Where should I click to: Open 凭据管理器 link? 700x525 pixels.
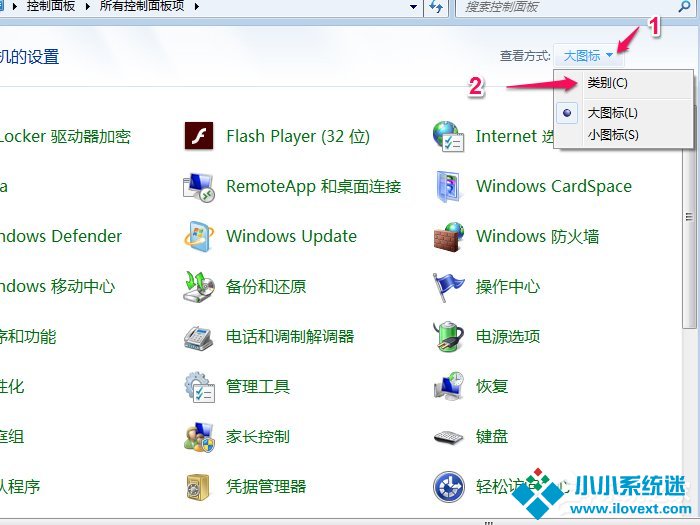tap(266, 487)
